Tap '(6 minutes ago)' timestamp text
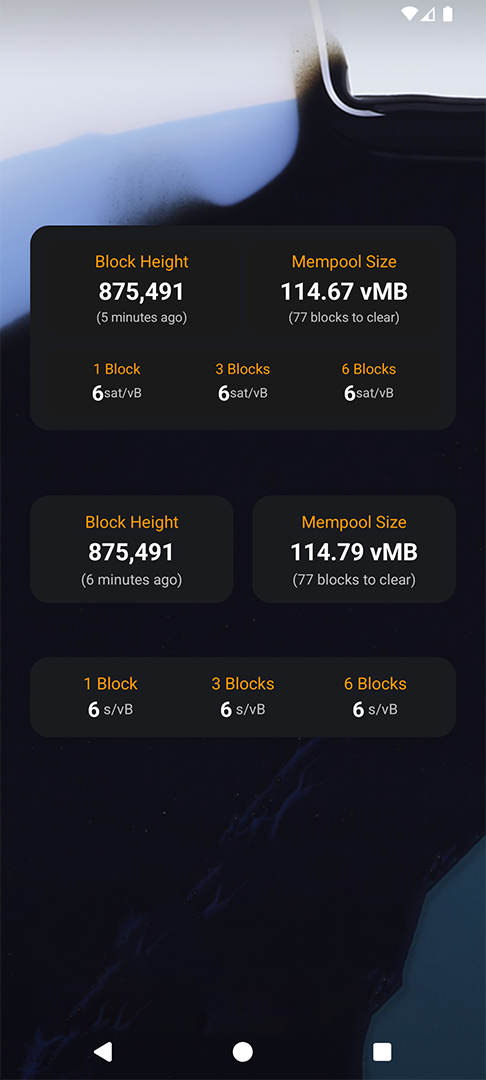 (x=131, y=580)
